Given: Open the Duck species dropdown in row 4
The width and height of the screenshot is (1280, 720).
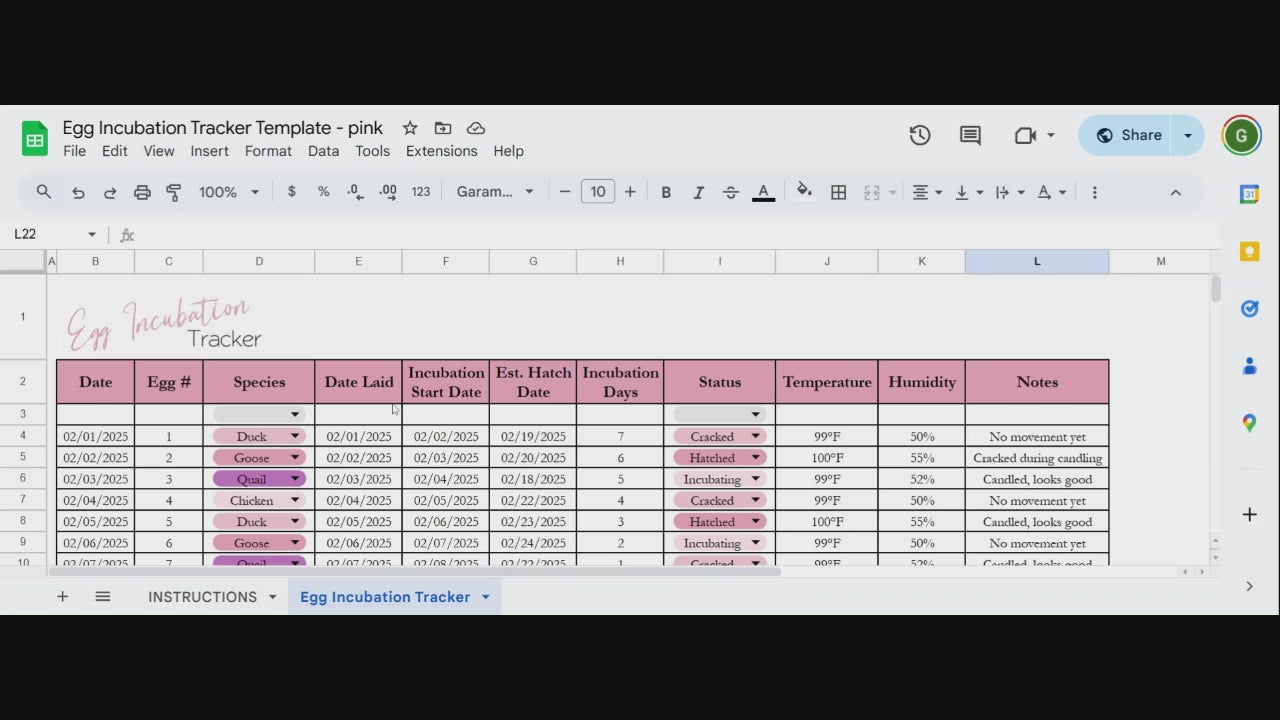Looking at the screenshot, I should [x=295, y=436].
